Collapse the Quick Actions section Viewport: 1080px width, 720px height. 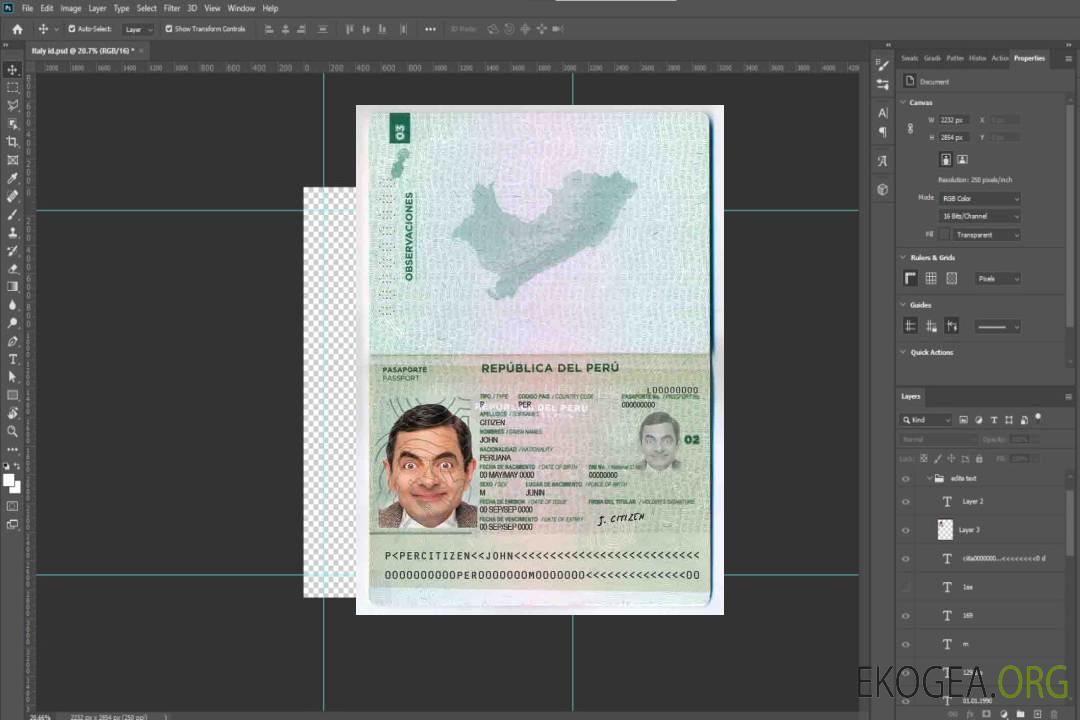[x=903, y=352]
